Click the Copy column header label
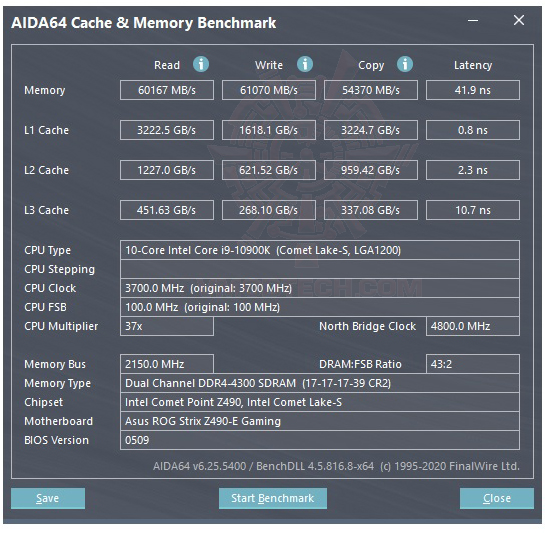 coord(371,66)
